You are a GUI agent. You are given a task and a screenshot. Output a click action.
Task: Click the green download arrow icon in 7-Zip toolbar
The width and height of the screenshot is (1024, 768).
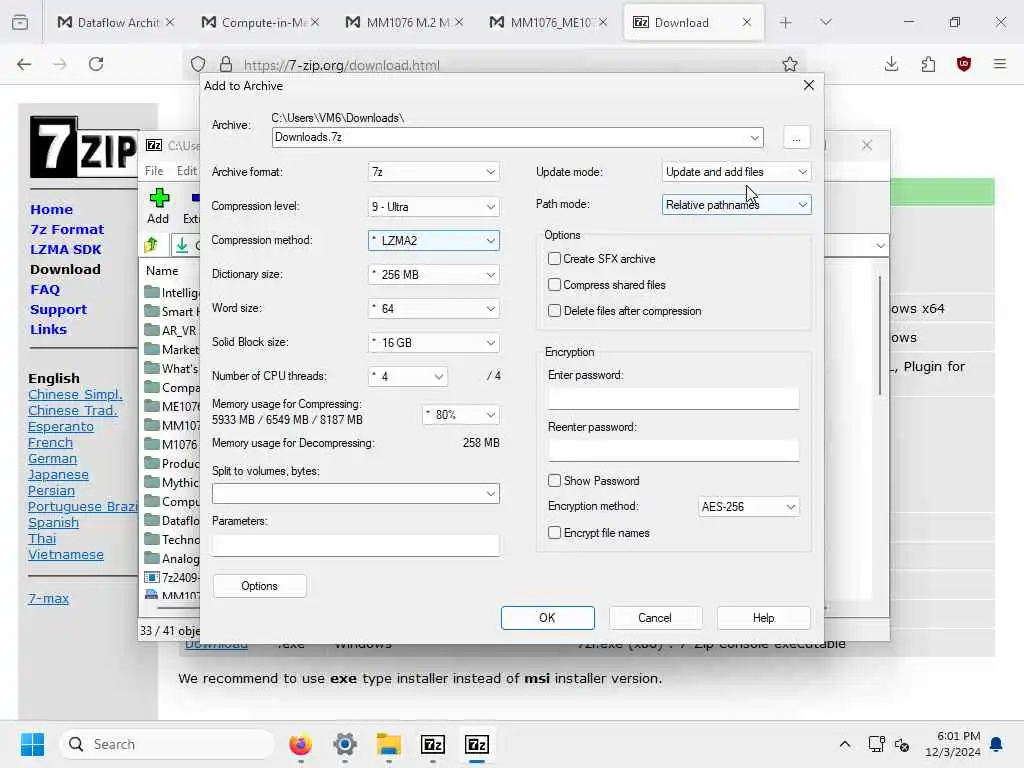[182, 245]
